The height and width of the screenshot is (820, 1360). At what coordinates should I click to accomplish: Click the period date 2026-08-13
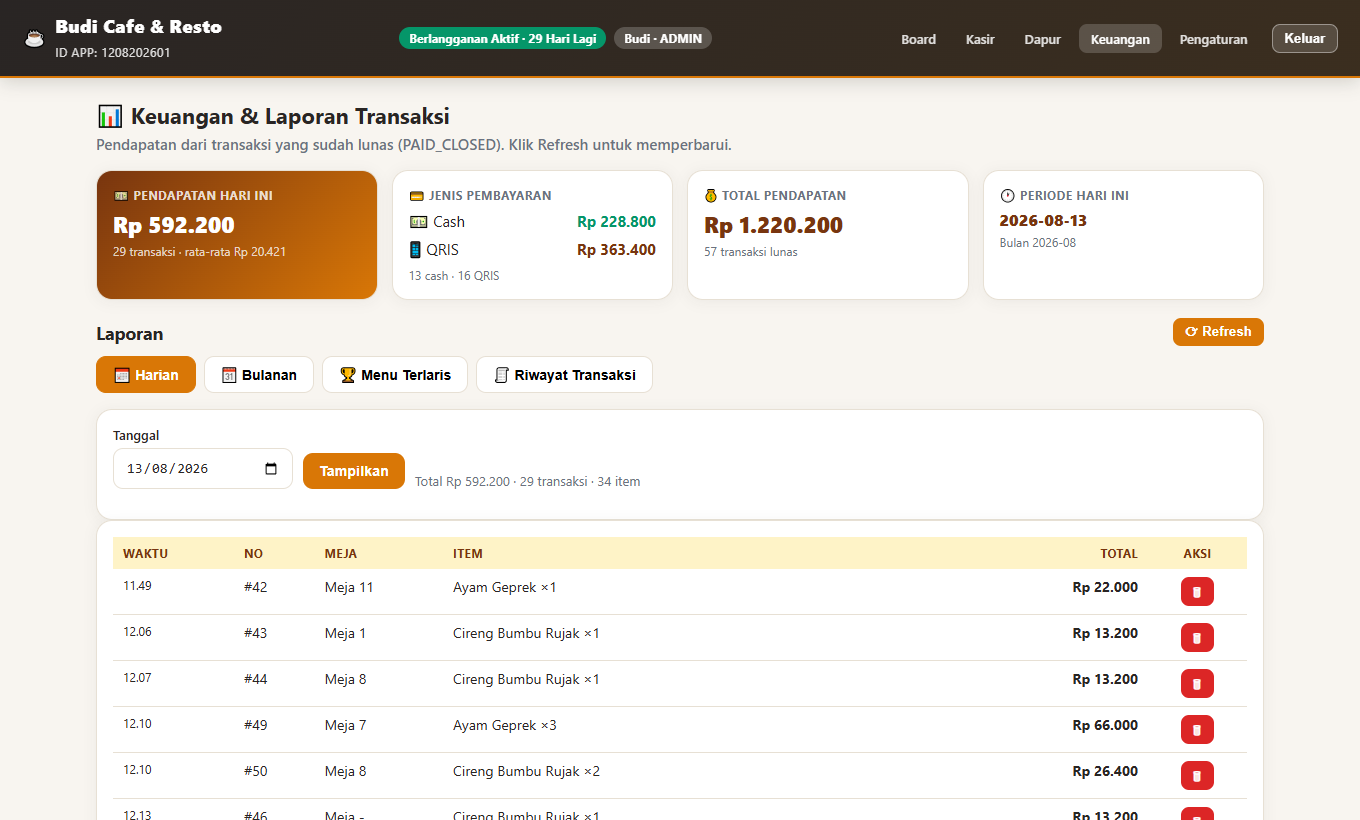pyautogui.click(x=1043, y=221)
